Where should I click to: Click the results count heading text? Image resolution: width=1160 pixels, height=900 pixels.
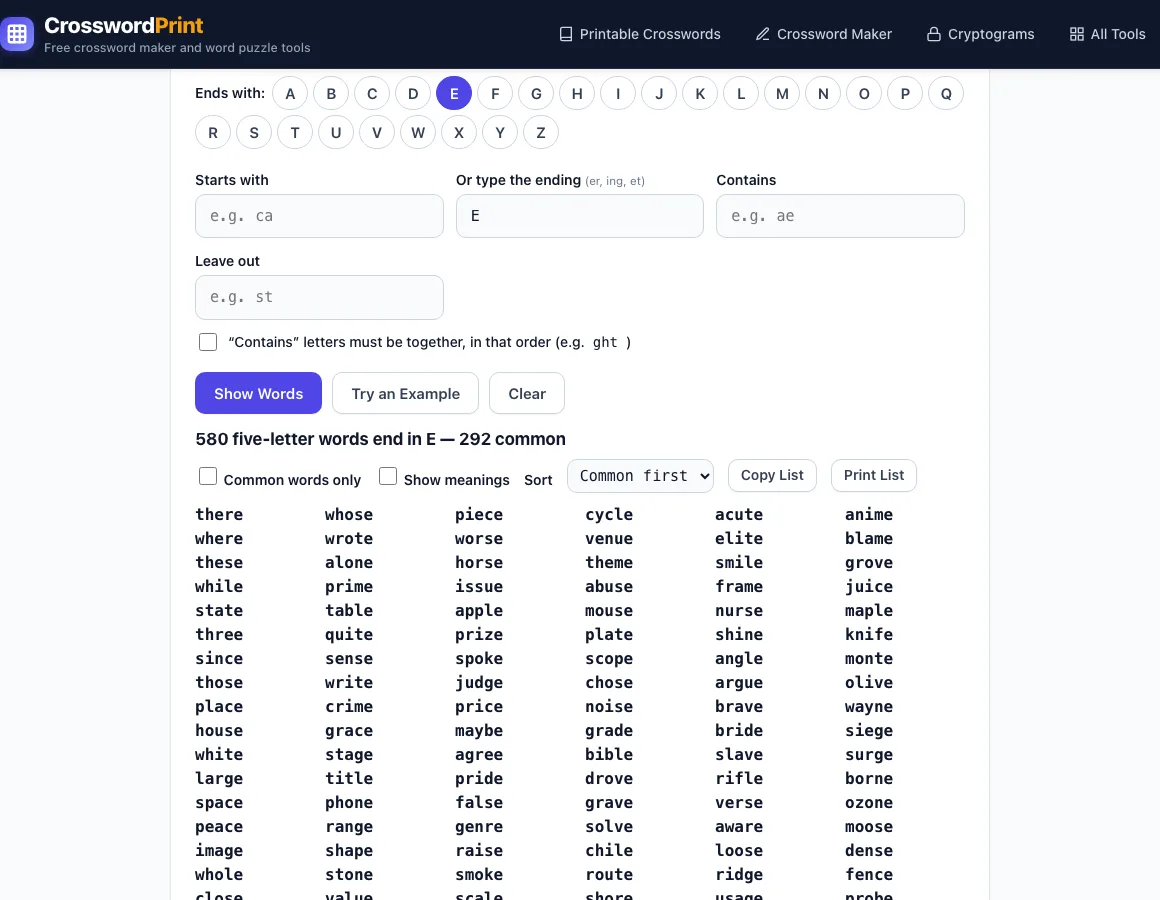[x=380, y=439]
